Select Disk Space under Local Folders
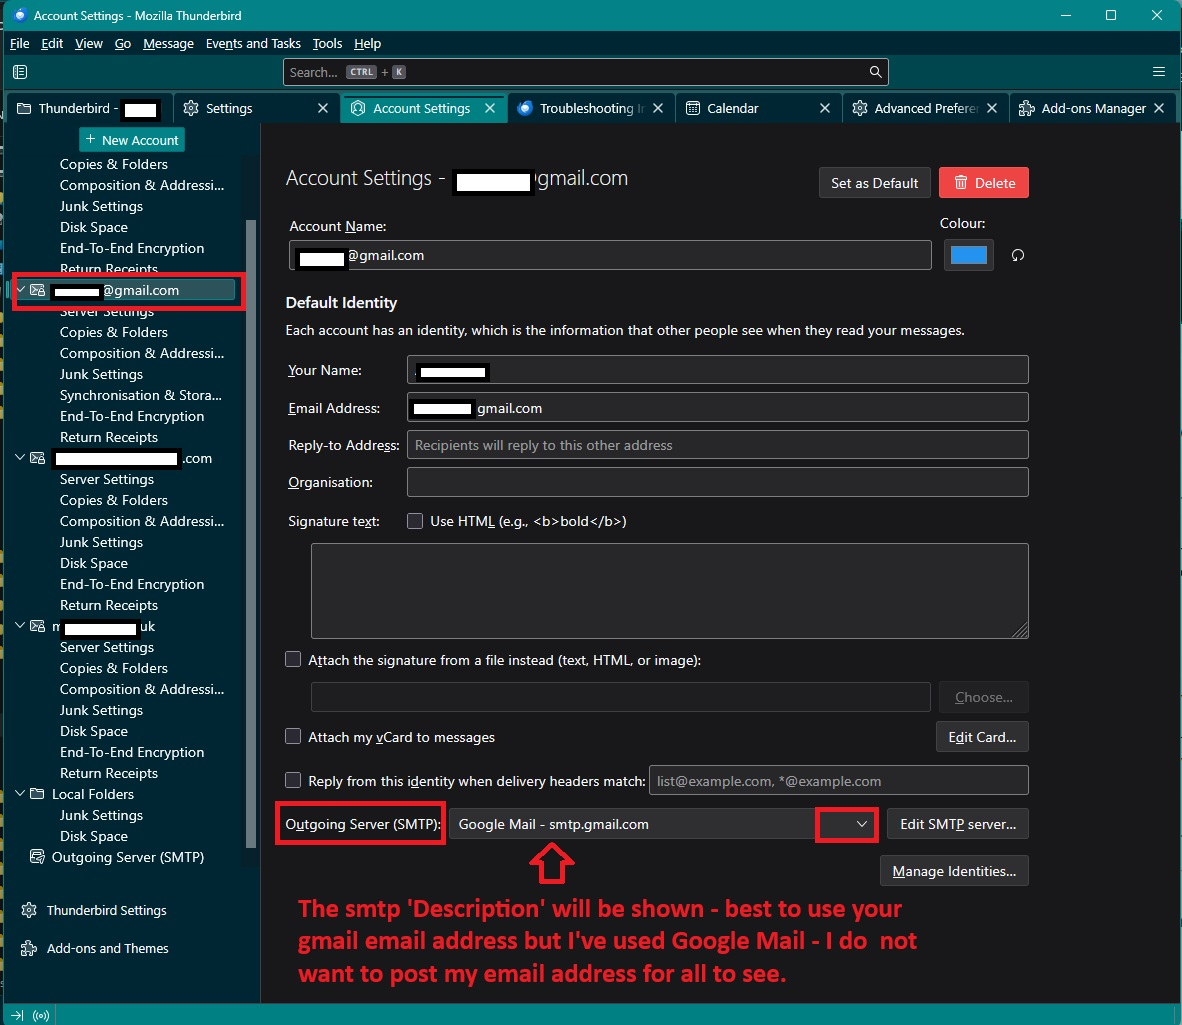Image resolution: width=1182 pixels, height=1025 pixels. coord(94,836)
